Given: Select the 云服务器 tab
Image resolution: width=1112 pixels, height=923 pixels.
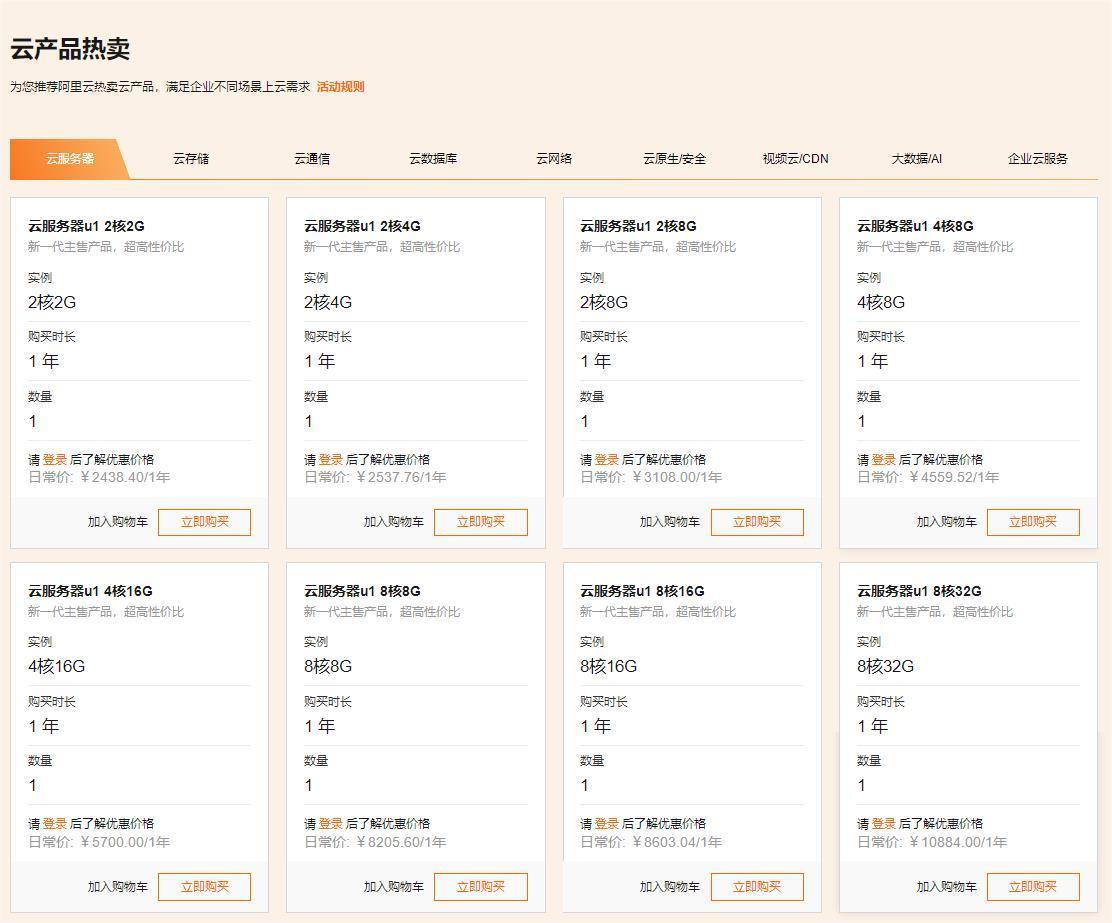Looking at the screenshot, I should point(70,158).
